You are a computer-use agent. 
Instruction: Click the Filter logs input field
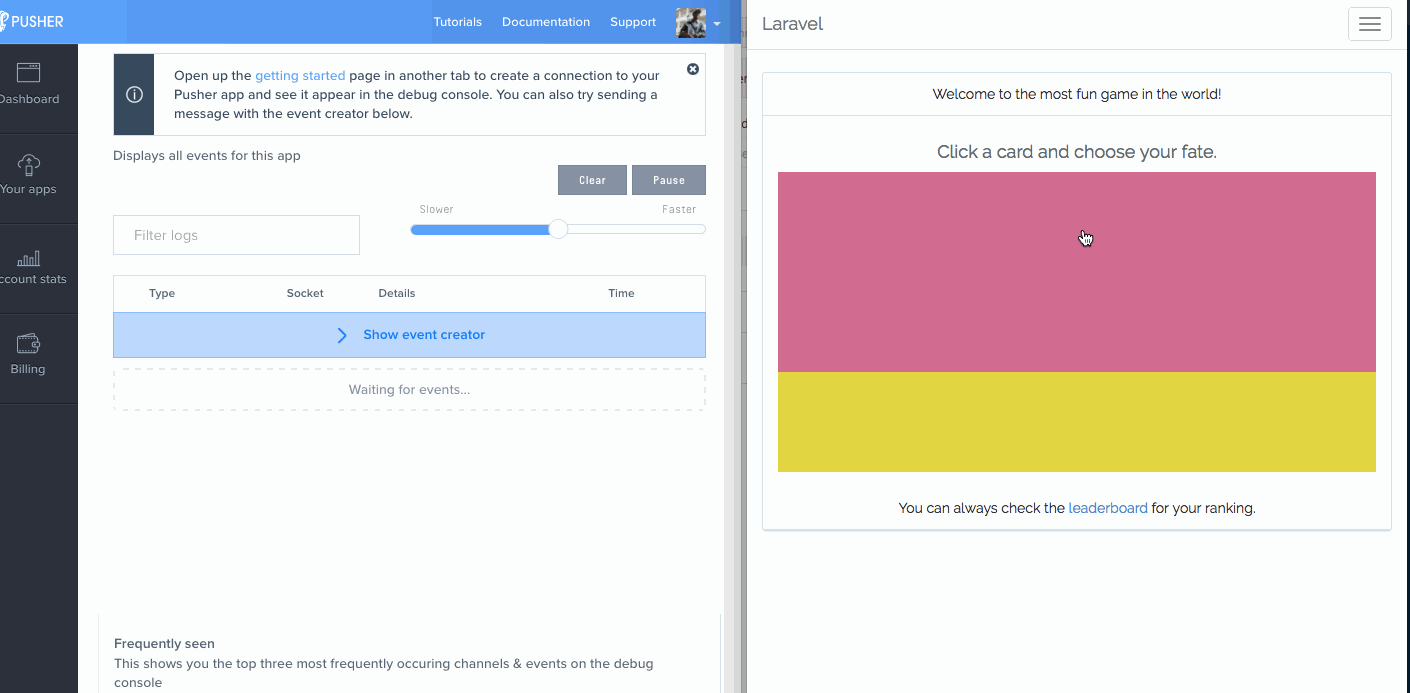pos(236,234)
